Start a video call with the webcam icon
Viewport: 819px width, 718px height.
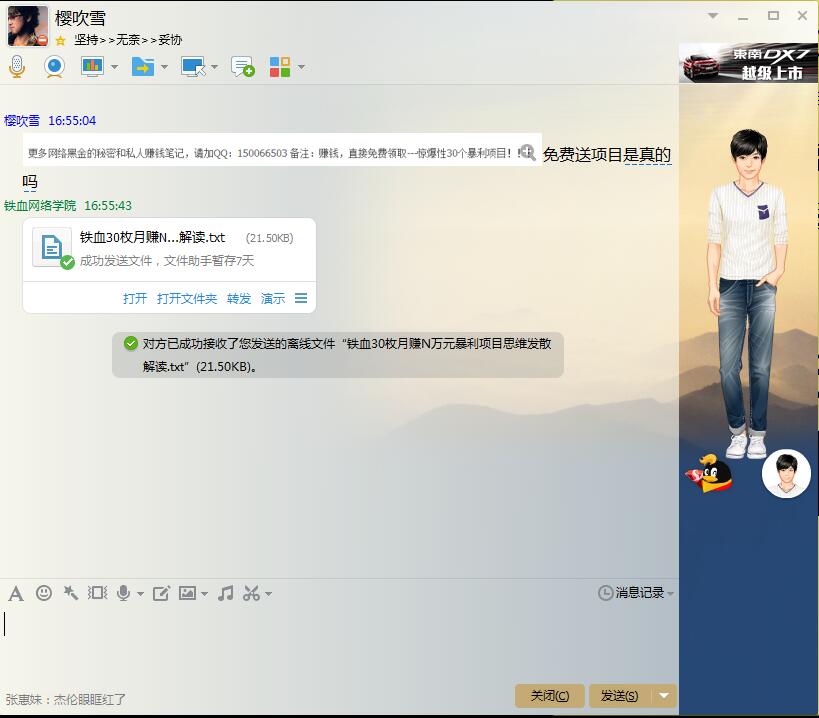pyautogui.click(x=54, y=67)
